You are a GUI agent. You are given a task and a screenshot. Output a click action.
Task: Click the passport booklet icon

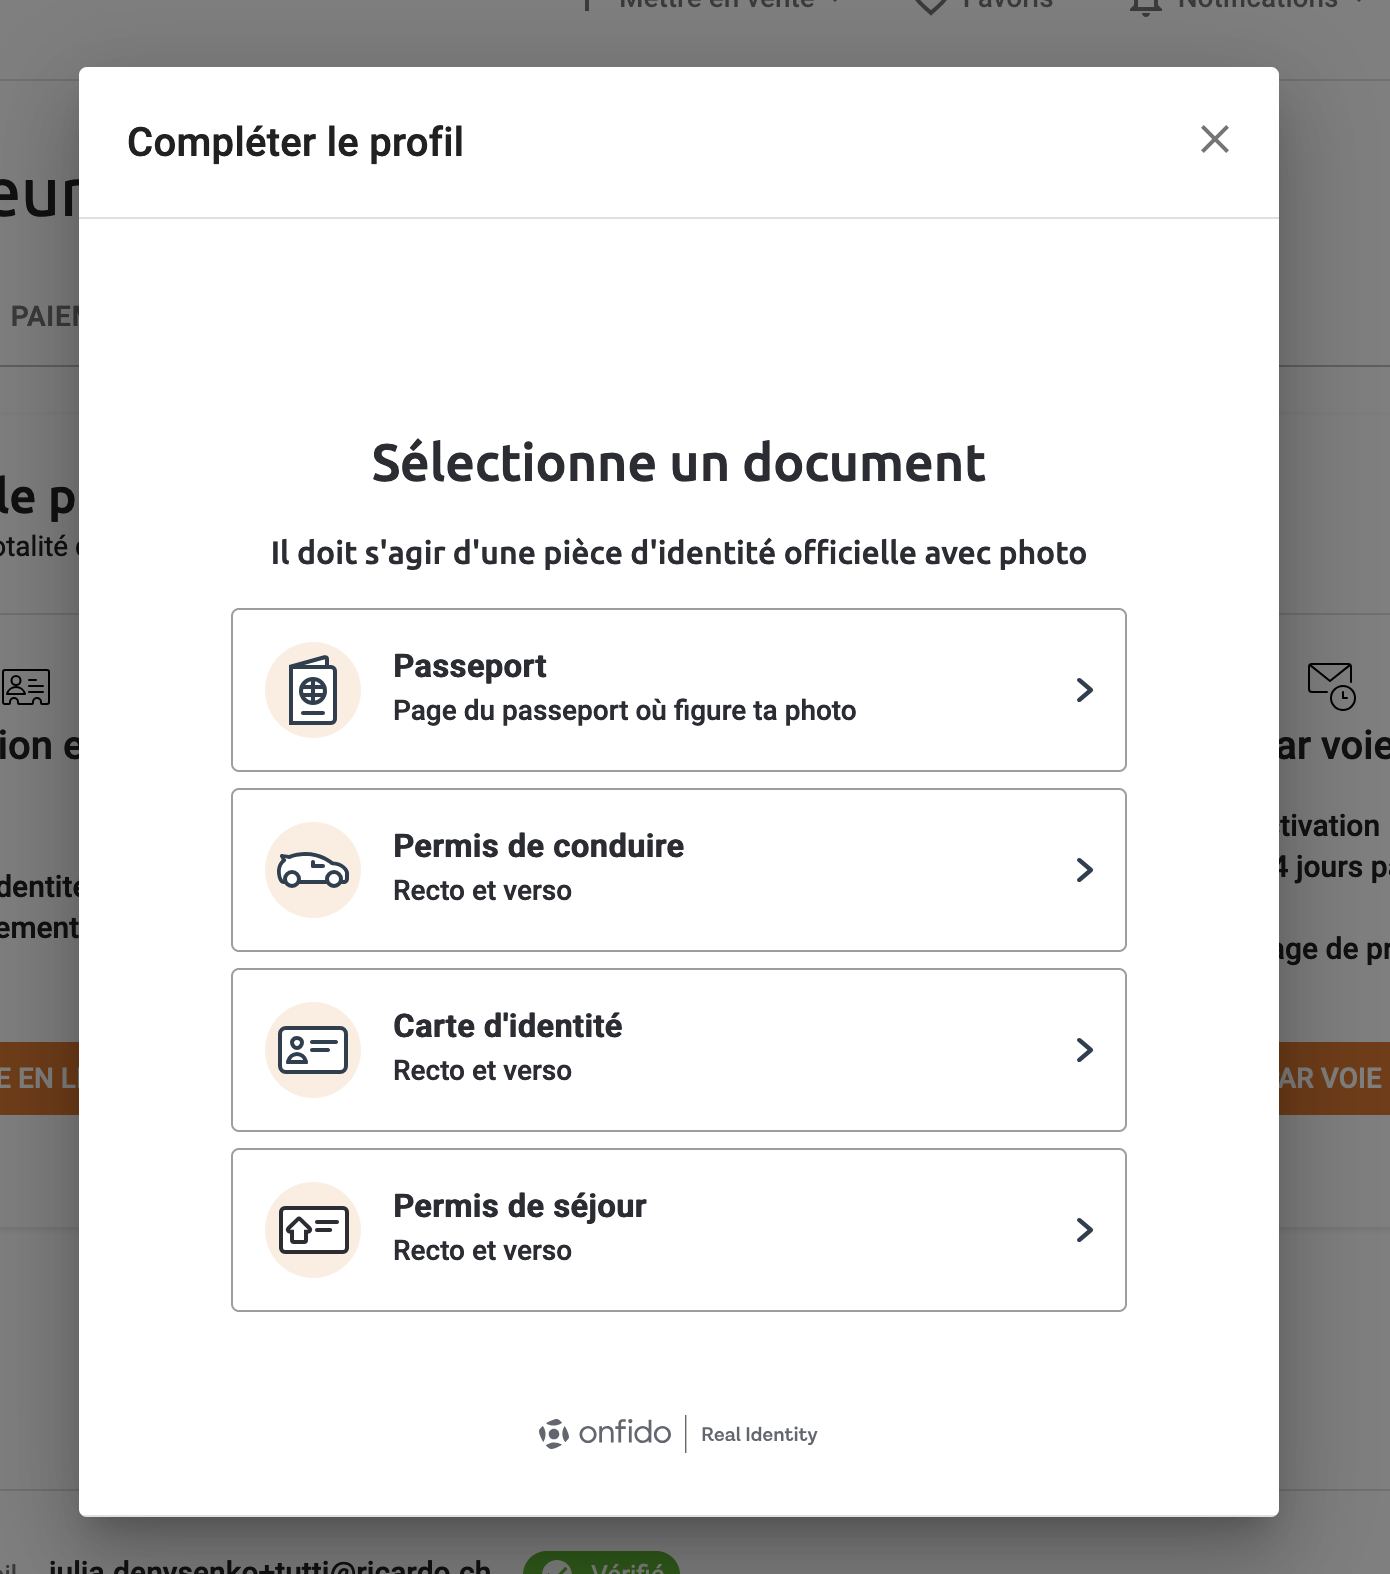[313, 690]
